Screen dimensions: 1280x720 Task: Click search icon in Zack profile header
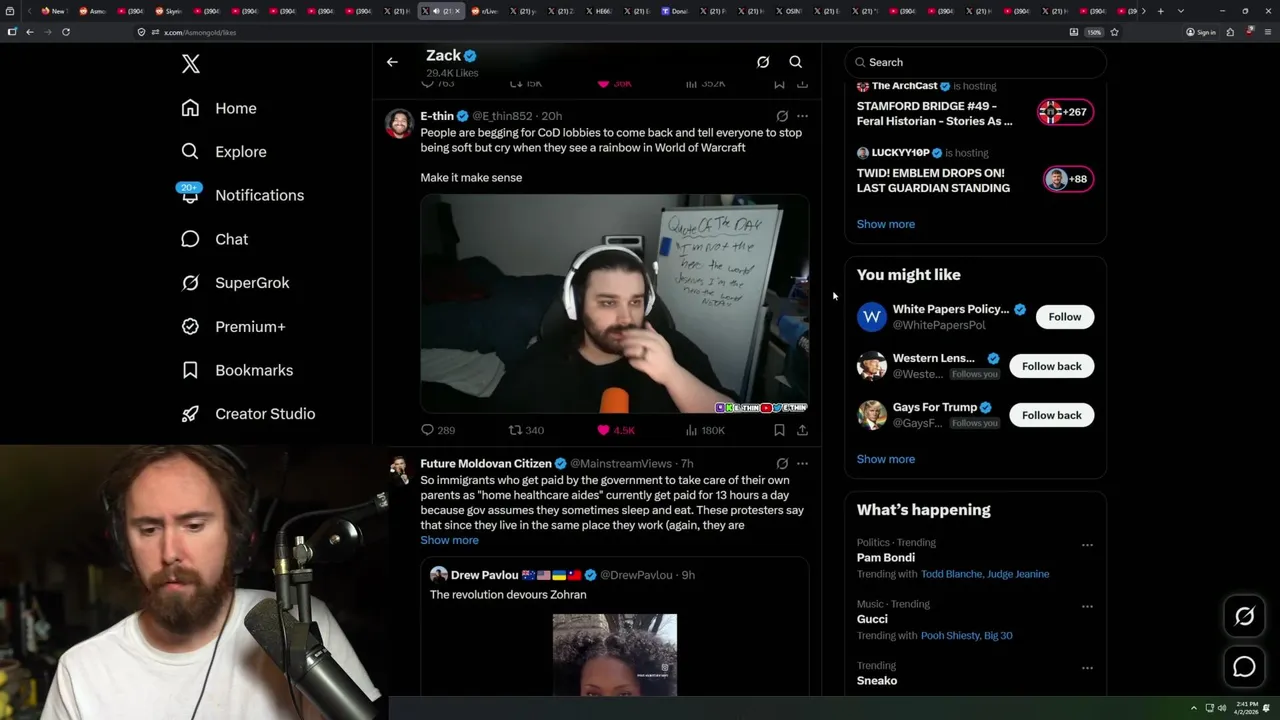click(x=796, y=62)
